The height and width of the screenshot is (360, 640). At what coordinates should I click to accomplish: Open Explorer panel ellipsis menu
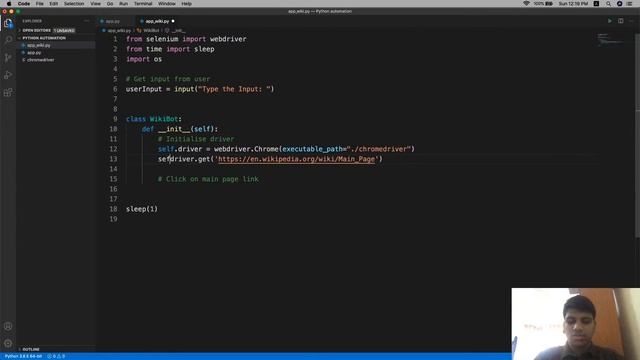coord(87,21)
